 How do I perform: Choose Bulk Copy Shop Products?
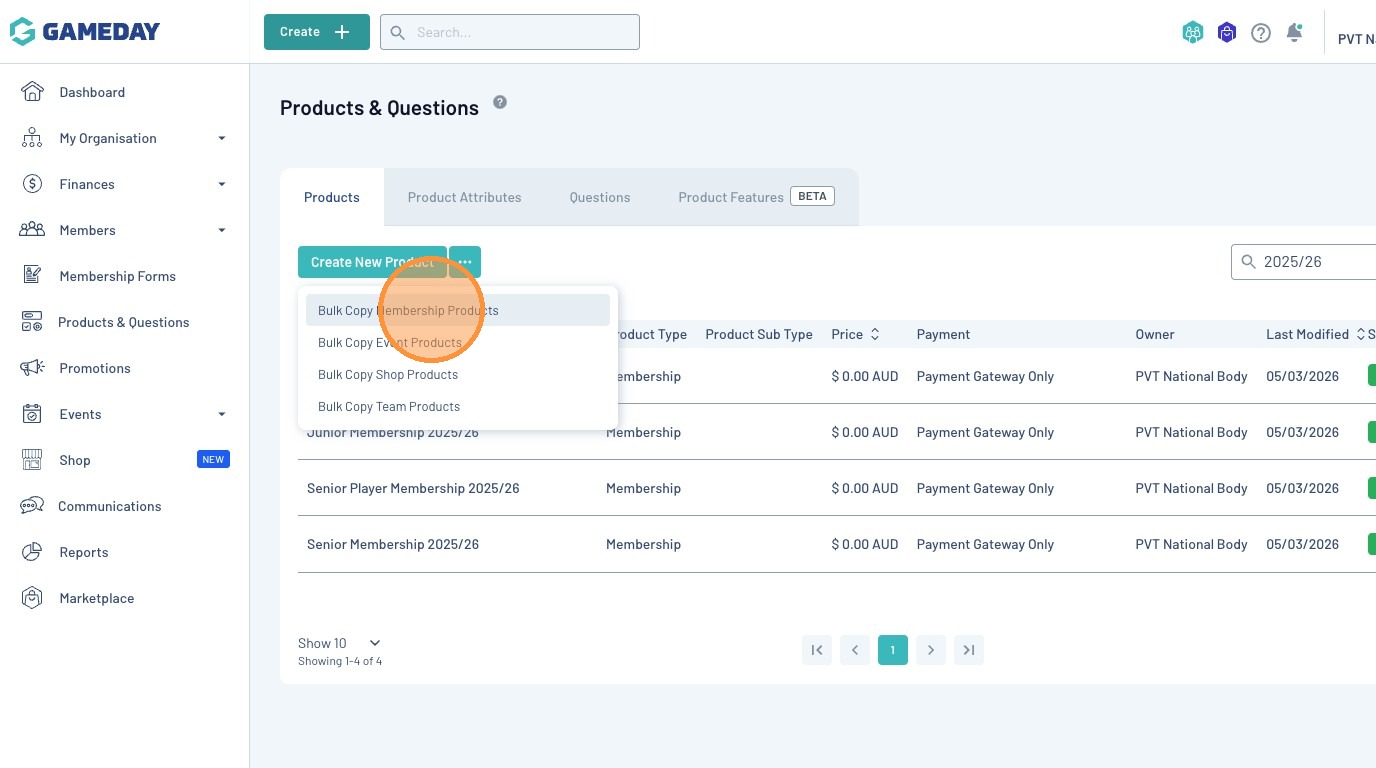point(458,374)
